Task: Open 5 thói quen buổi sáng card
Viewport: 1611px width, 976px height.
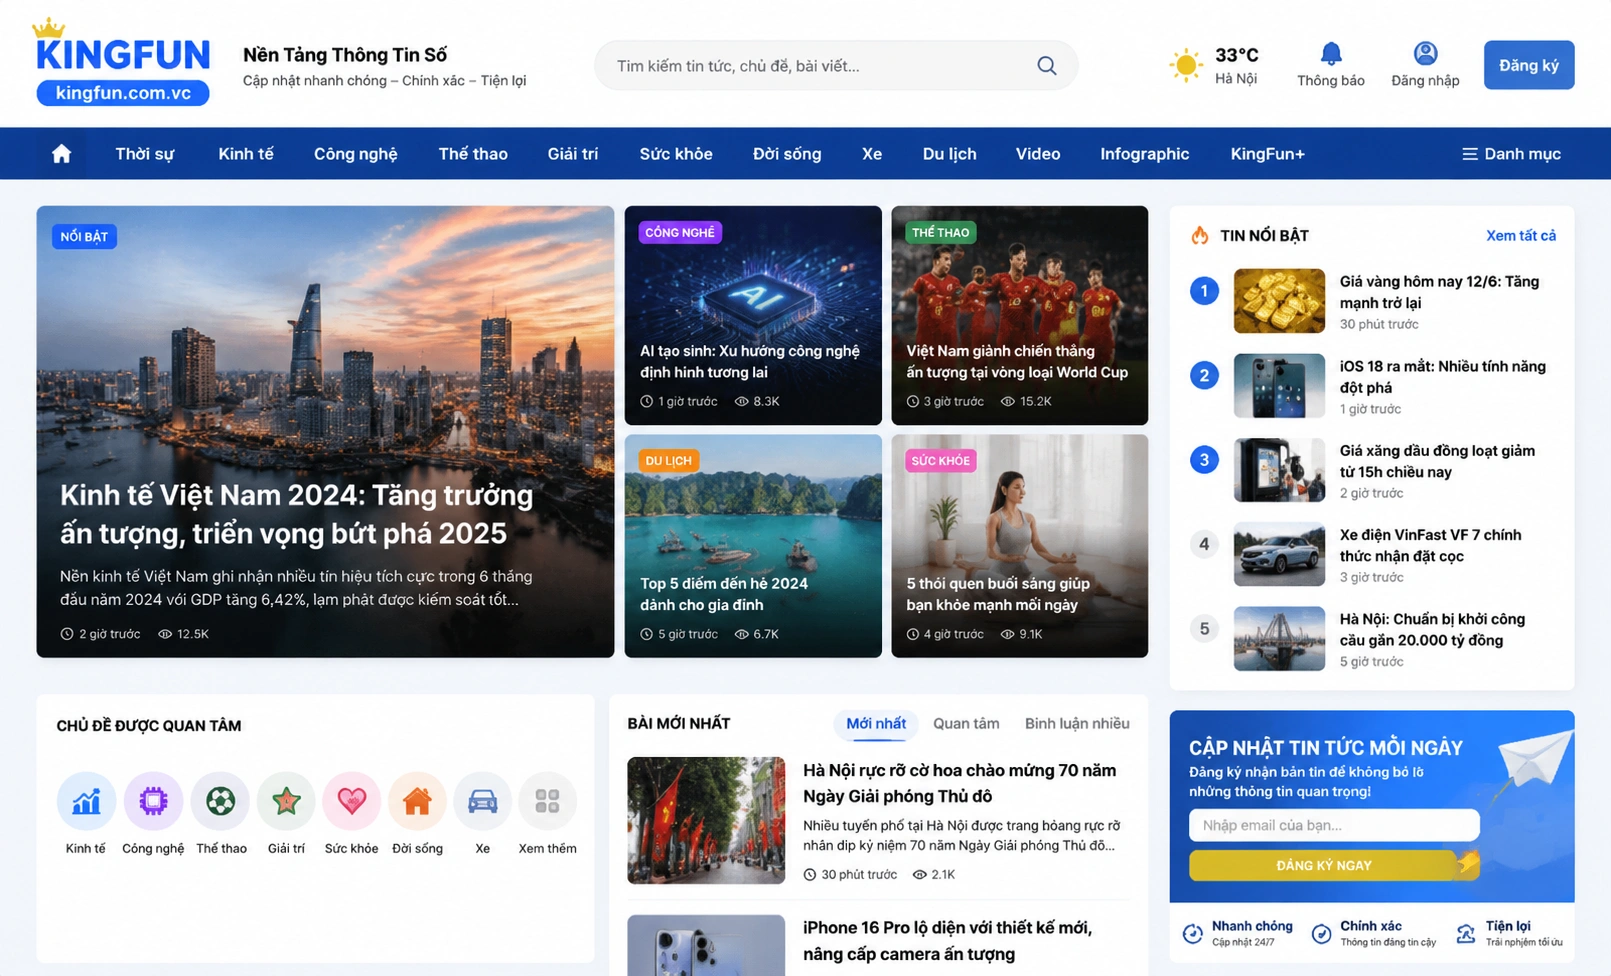Action: click(1020, 545)
